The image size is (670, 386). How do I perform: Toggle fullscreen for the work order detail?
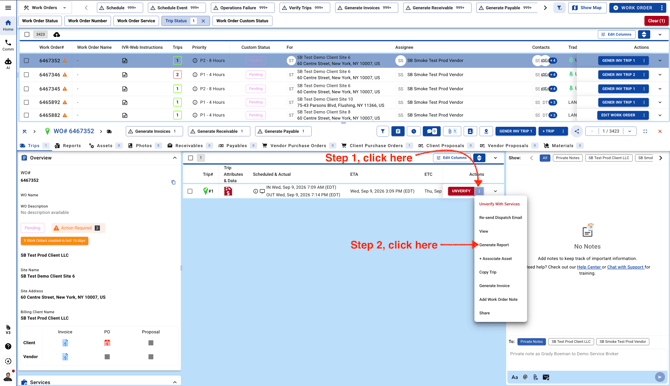(x=645, y=131)
